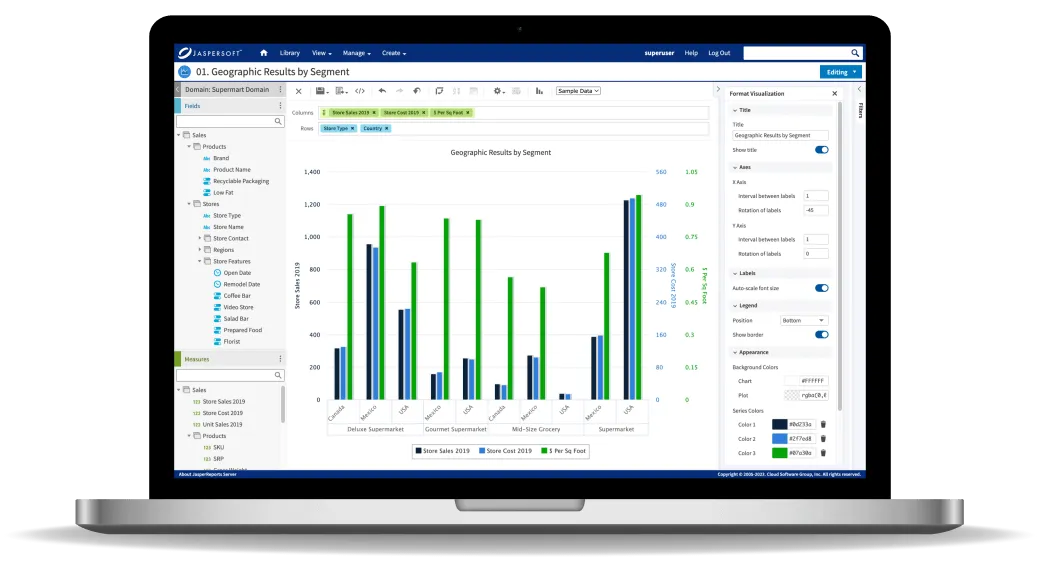This screenshot has height=573, width=1040.
Task: Remove Store Sales 2019 column chip
Action: point(374,113)
